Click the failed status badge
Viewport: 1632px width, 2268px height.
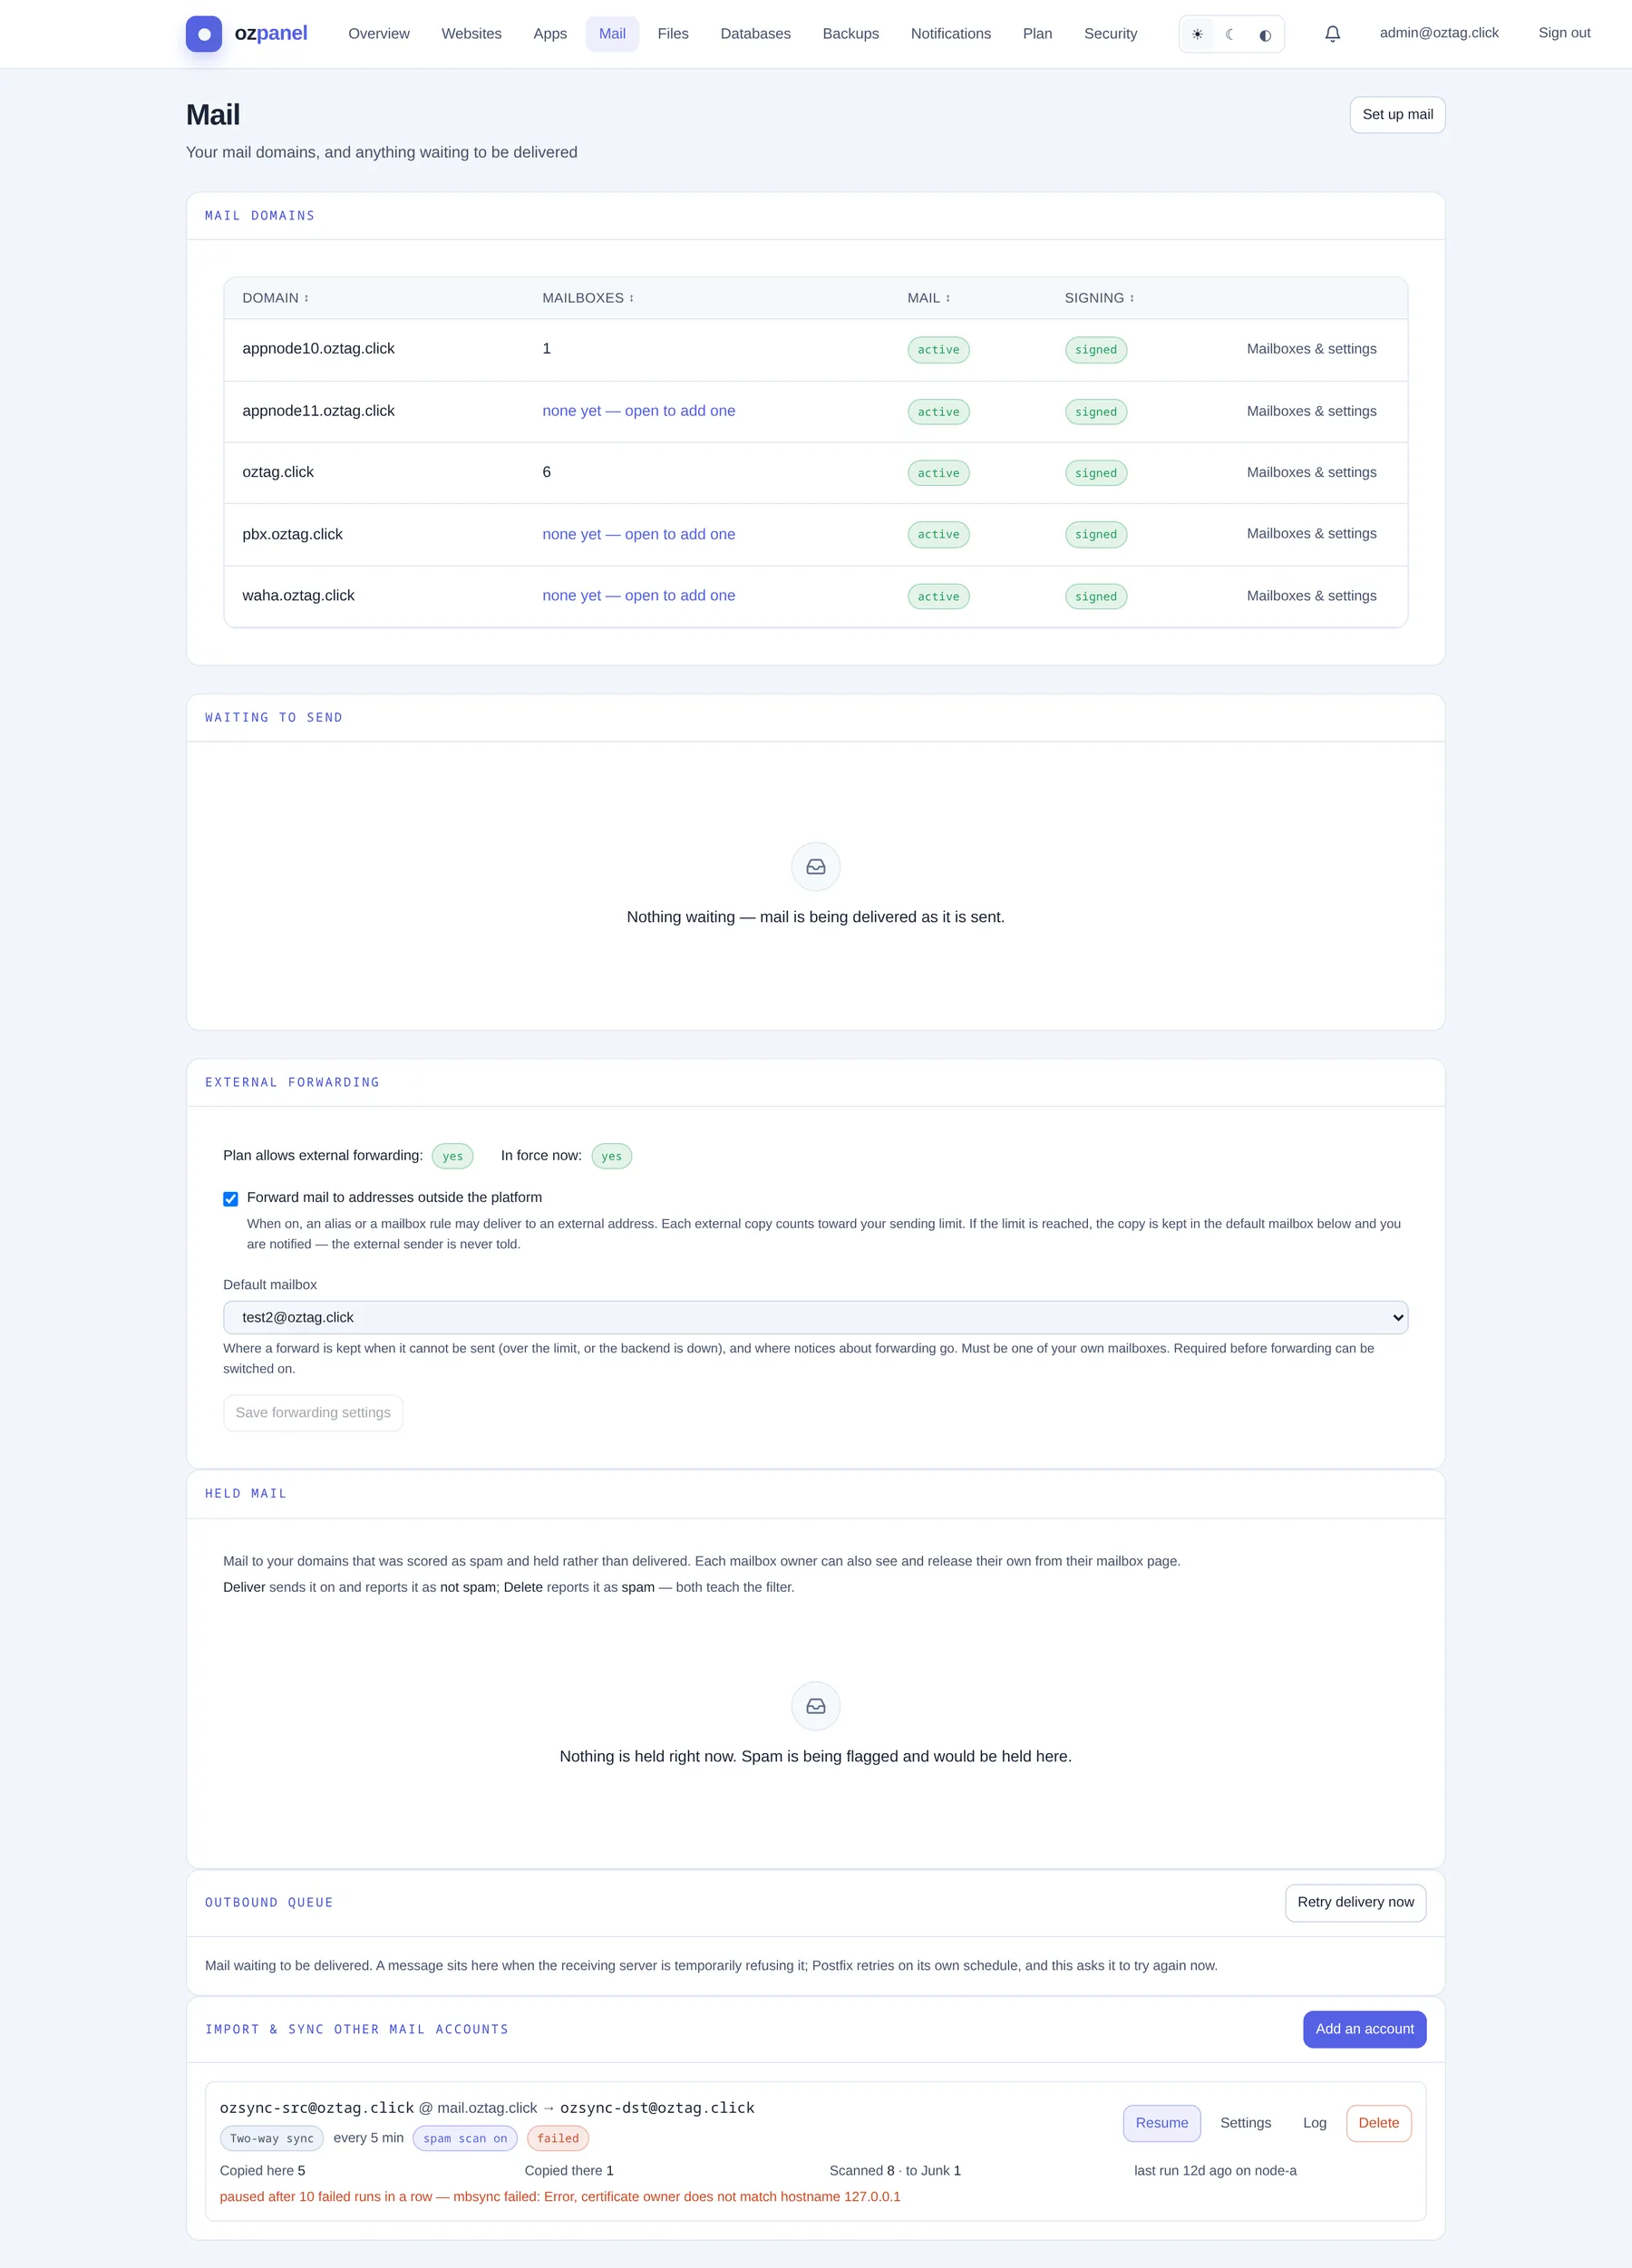[x=558, y=2139]
